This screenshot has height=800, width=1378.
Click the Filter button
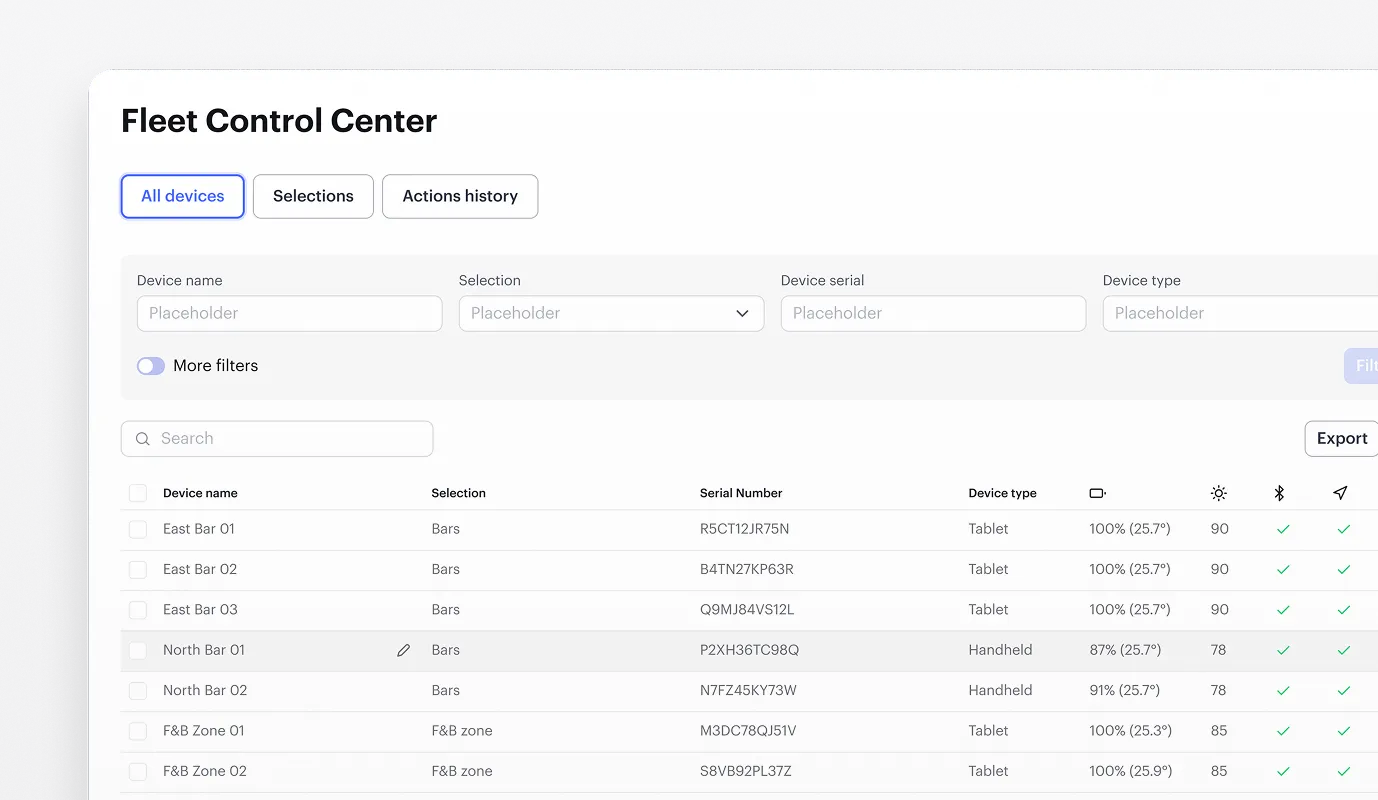click(x=1364, y=365)
